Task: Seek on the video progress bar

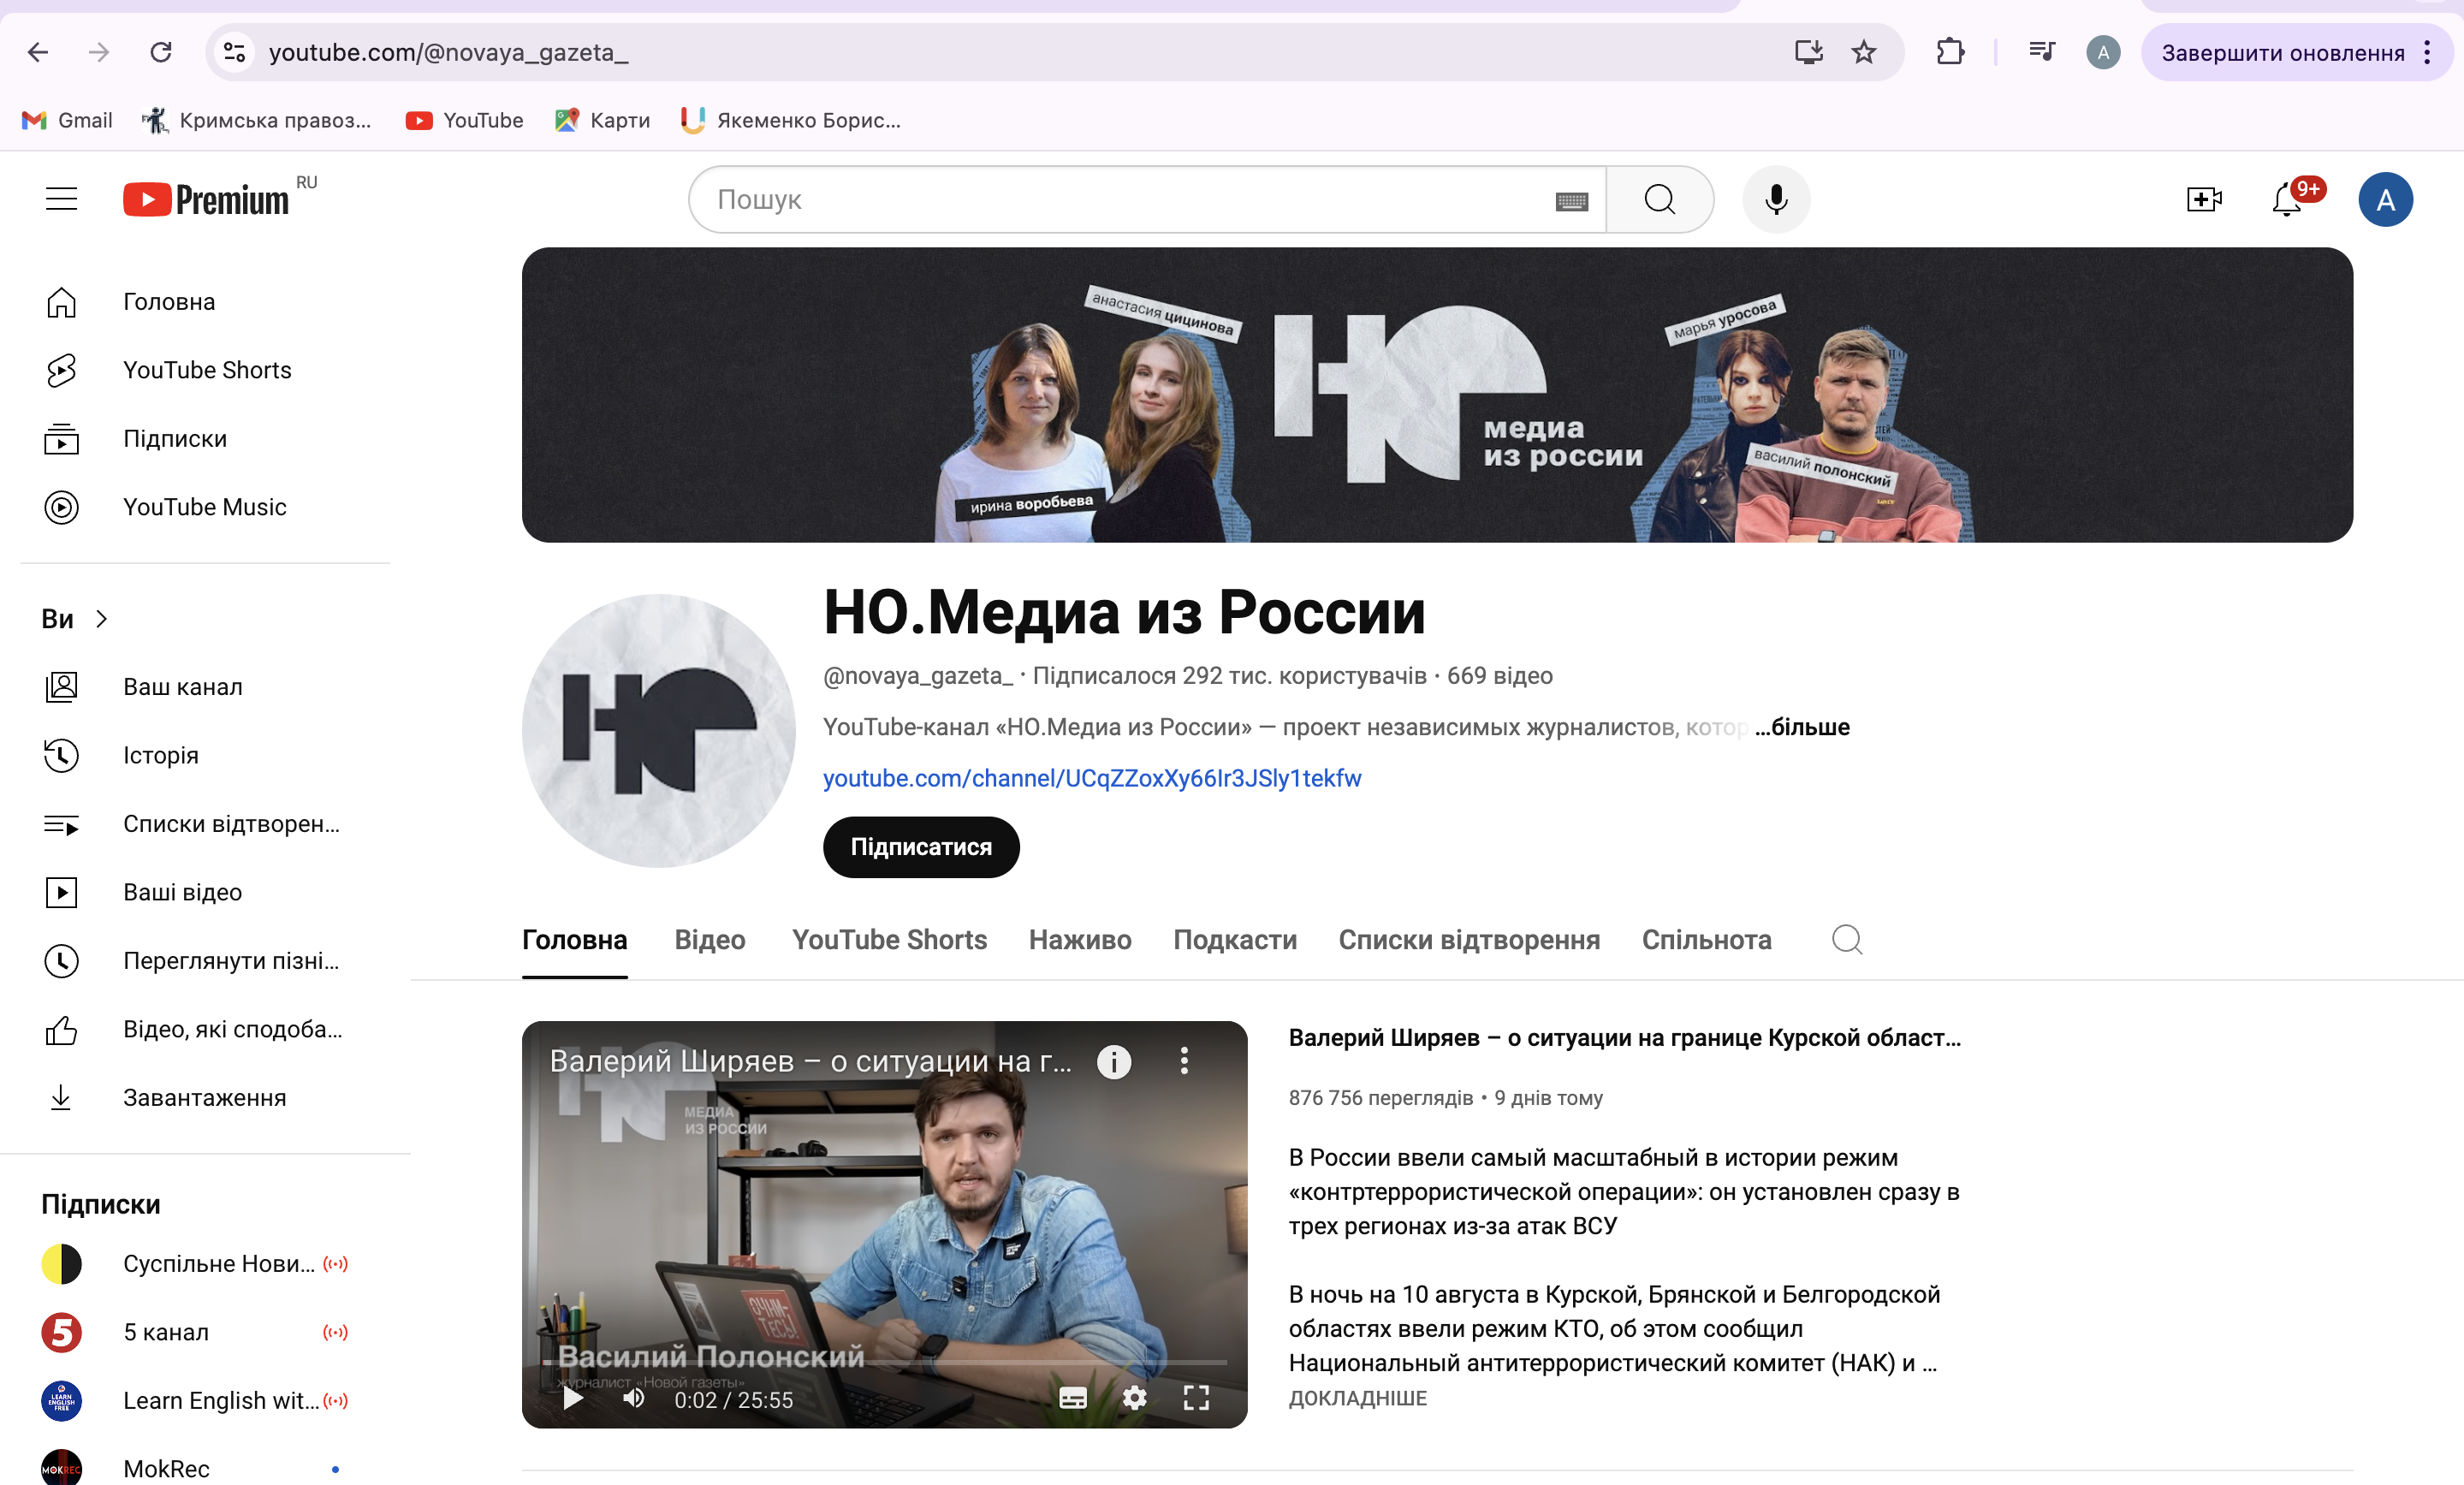Action: coord(884,1363)
